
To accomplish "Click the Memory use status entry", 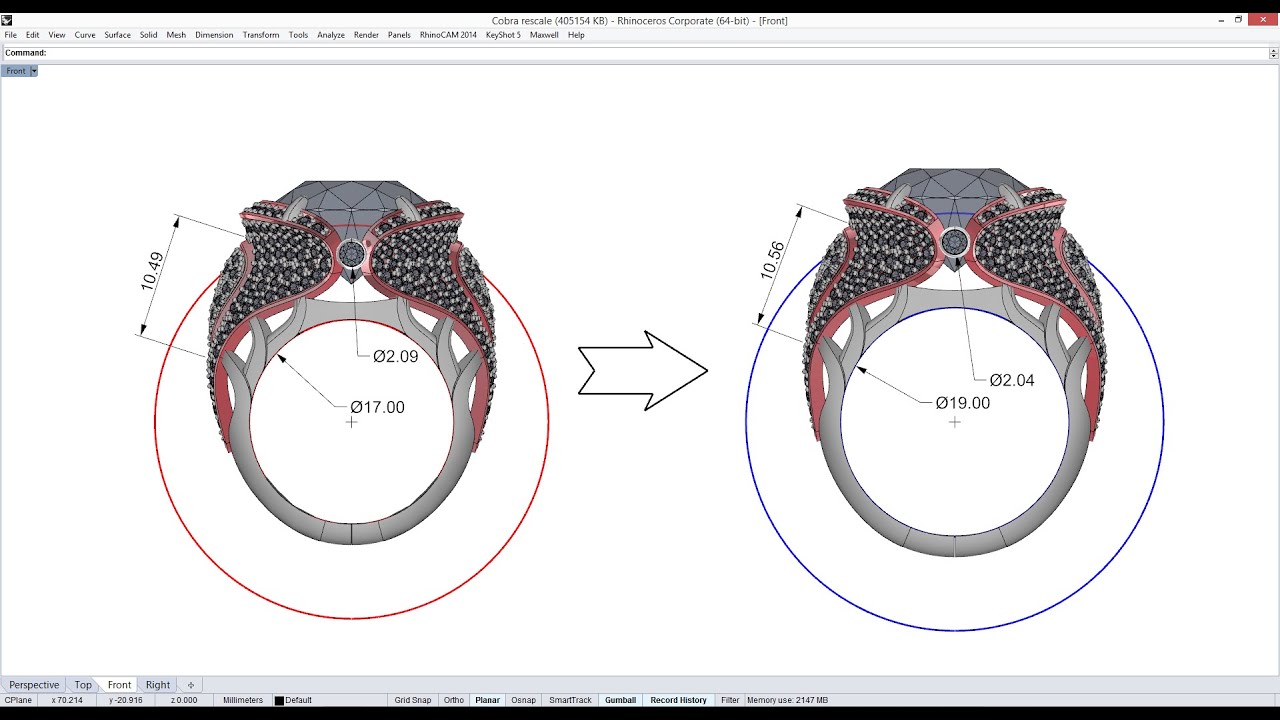I will (x=787, y=700).
